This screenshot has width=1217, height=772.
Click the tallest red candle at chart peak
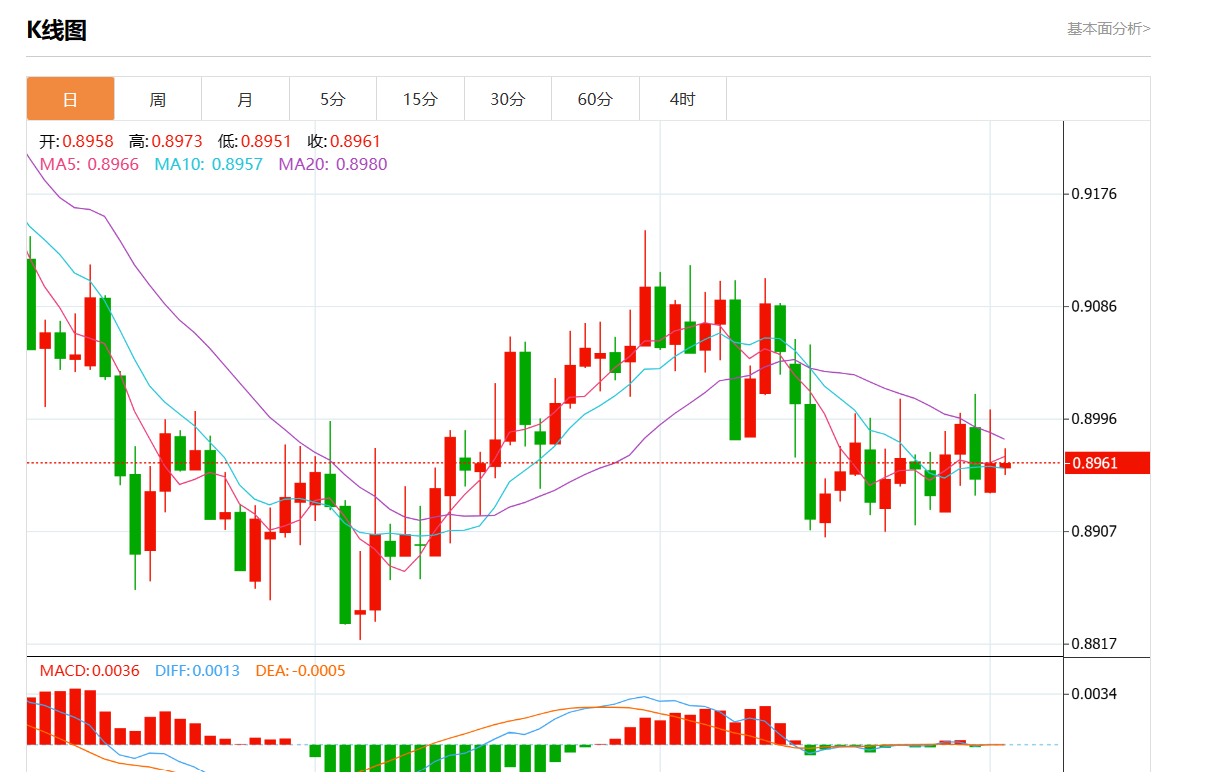(645, 317)
